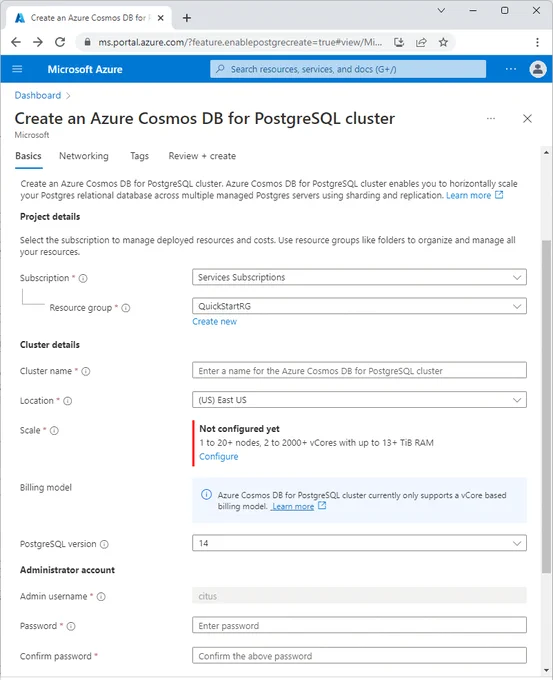Screen dimensions: 553x680
Task: Click the share page icon in address bar
Action: click(421, 42)
